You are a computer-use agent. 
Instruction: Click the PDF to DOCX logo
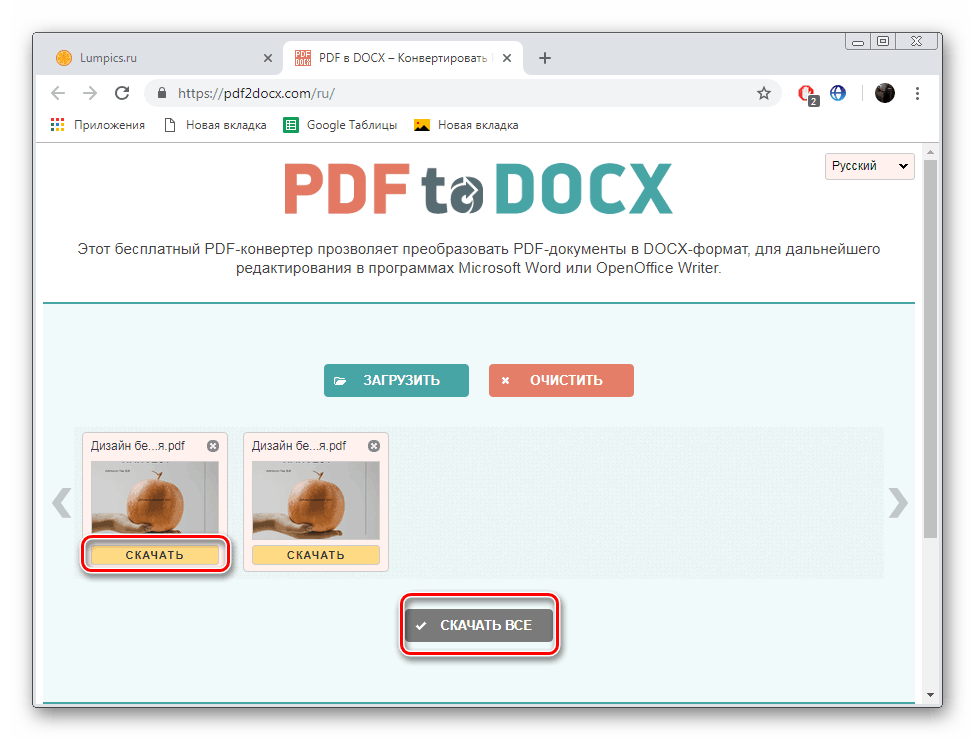coord(478,189)
